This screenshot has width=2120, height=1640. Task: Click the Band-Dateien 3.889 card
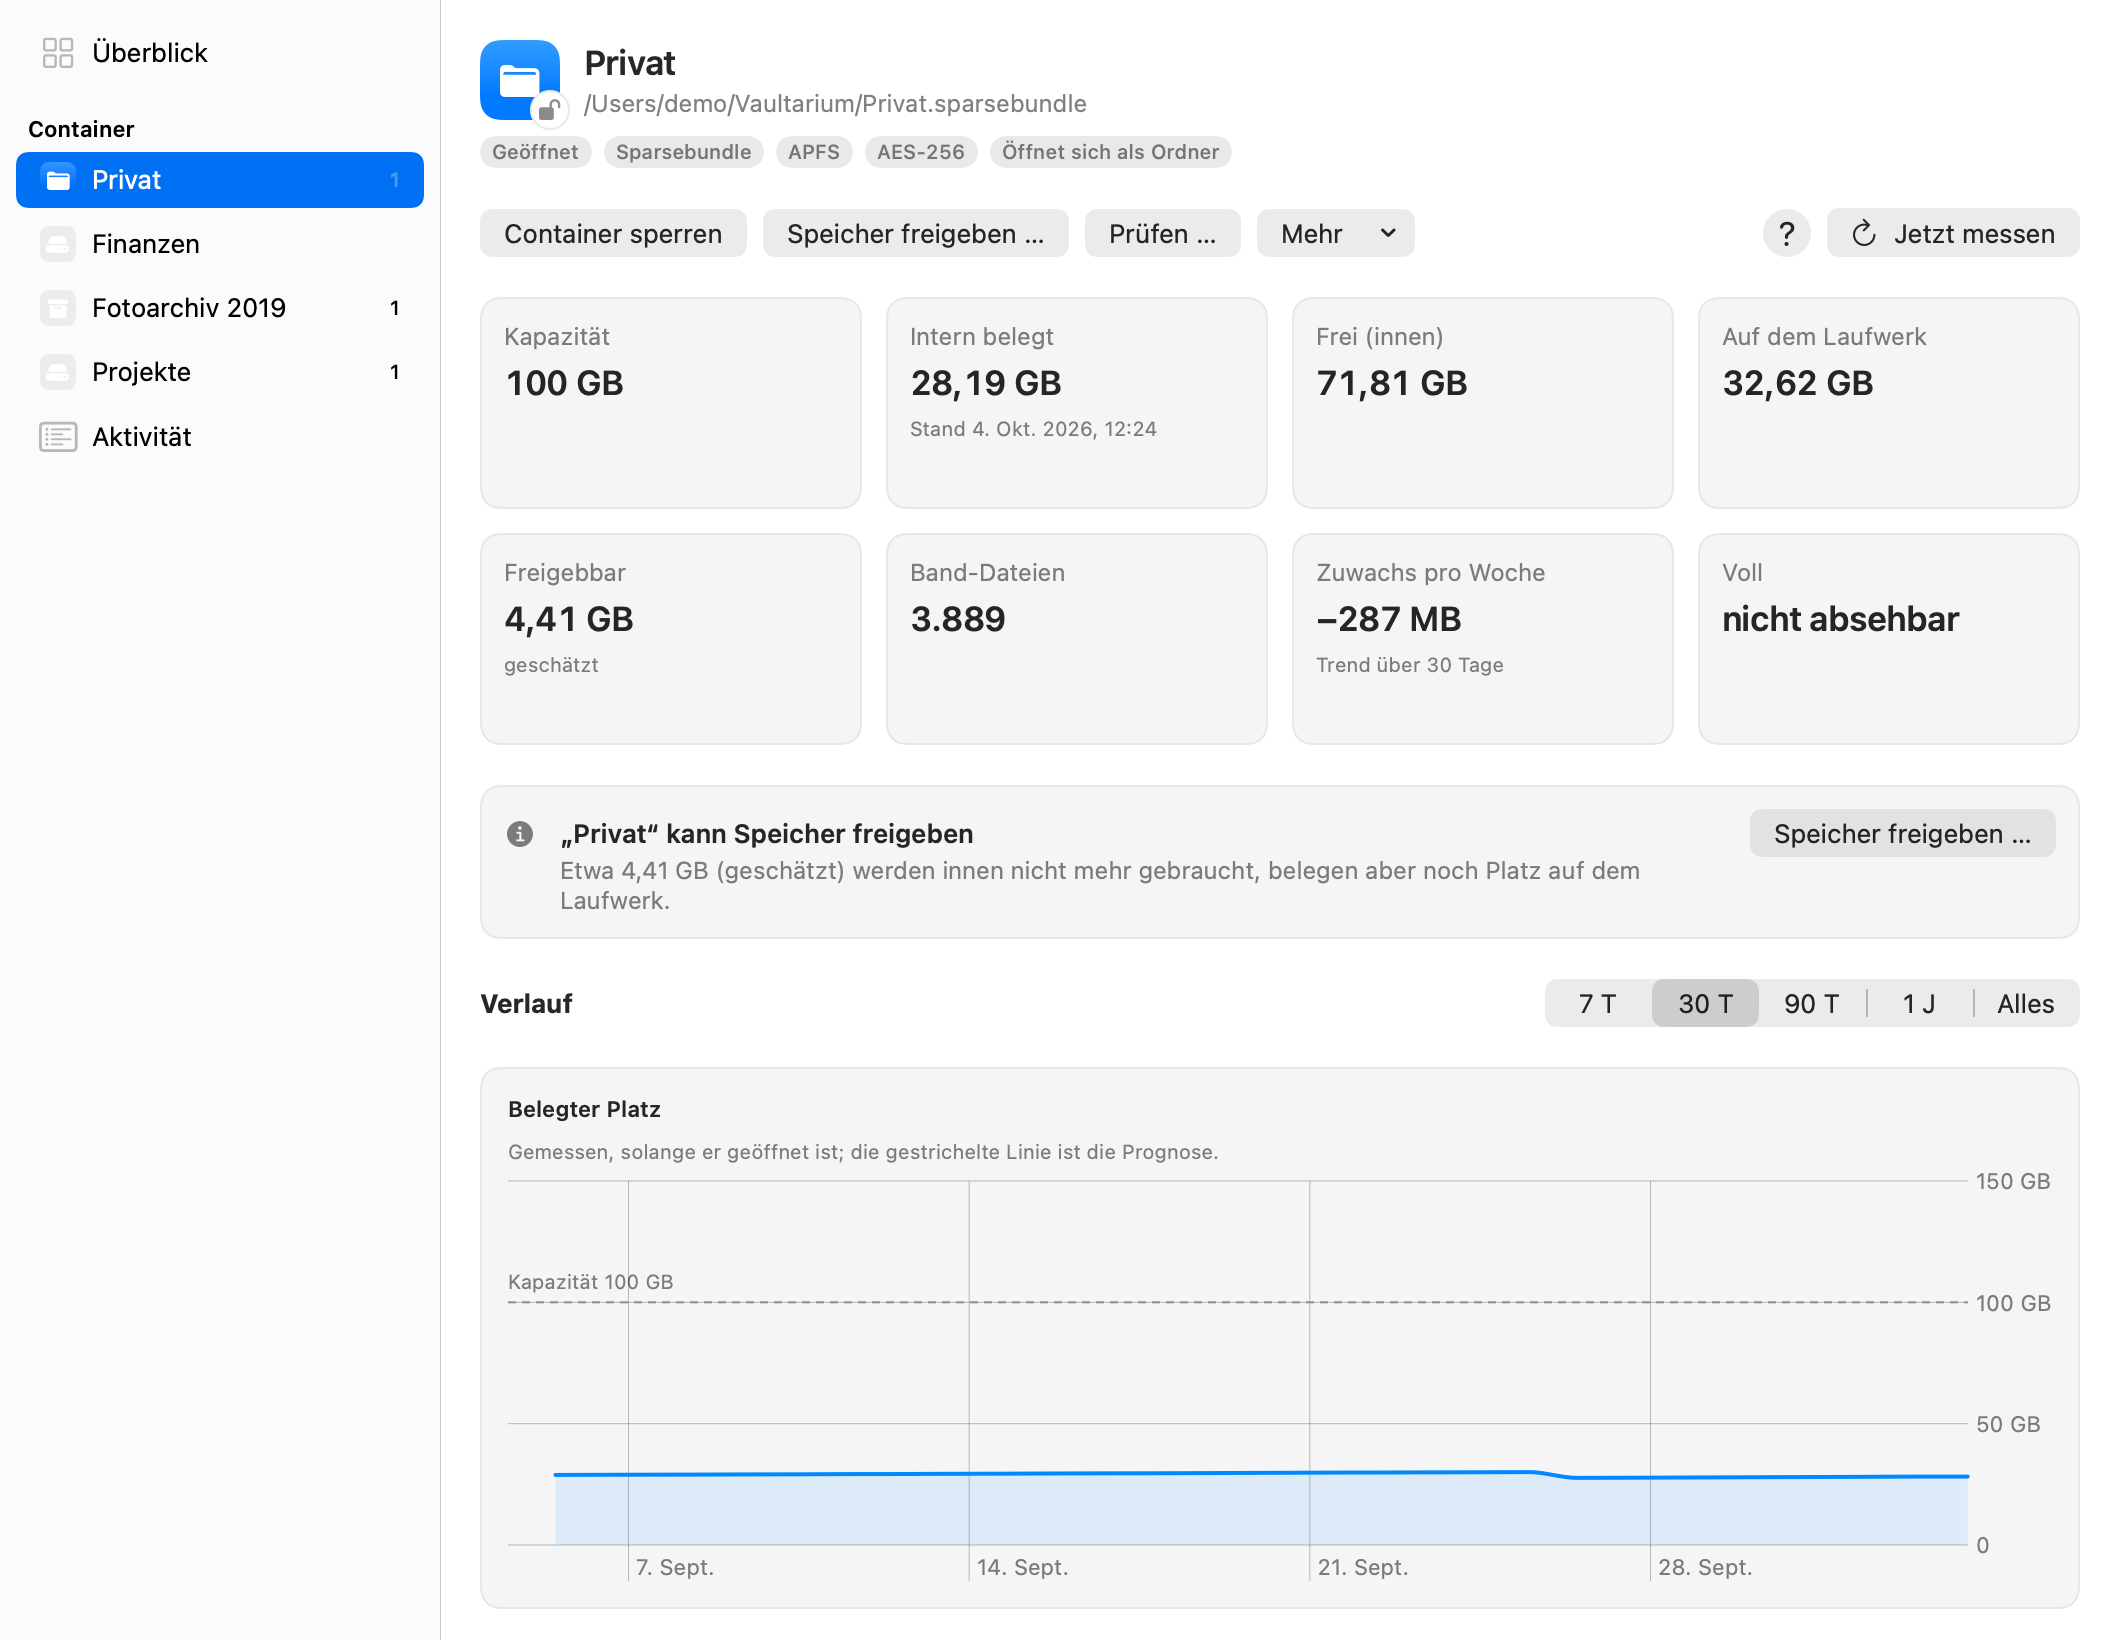pyautogui.click(x=1077, y=639)
